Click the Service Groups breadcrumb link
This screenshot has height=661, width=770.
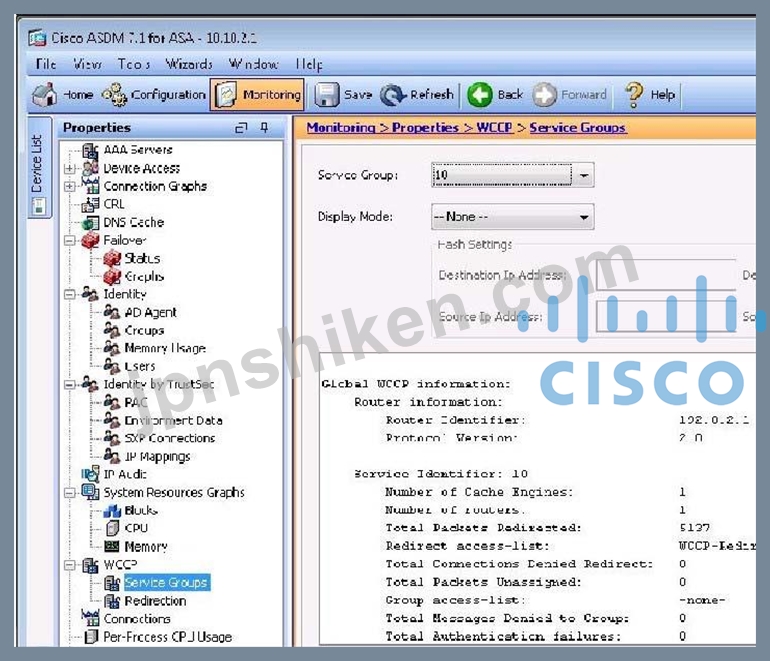(577, 128)
